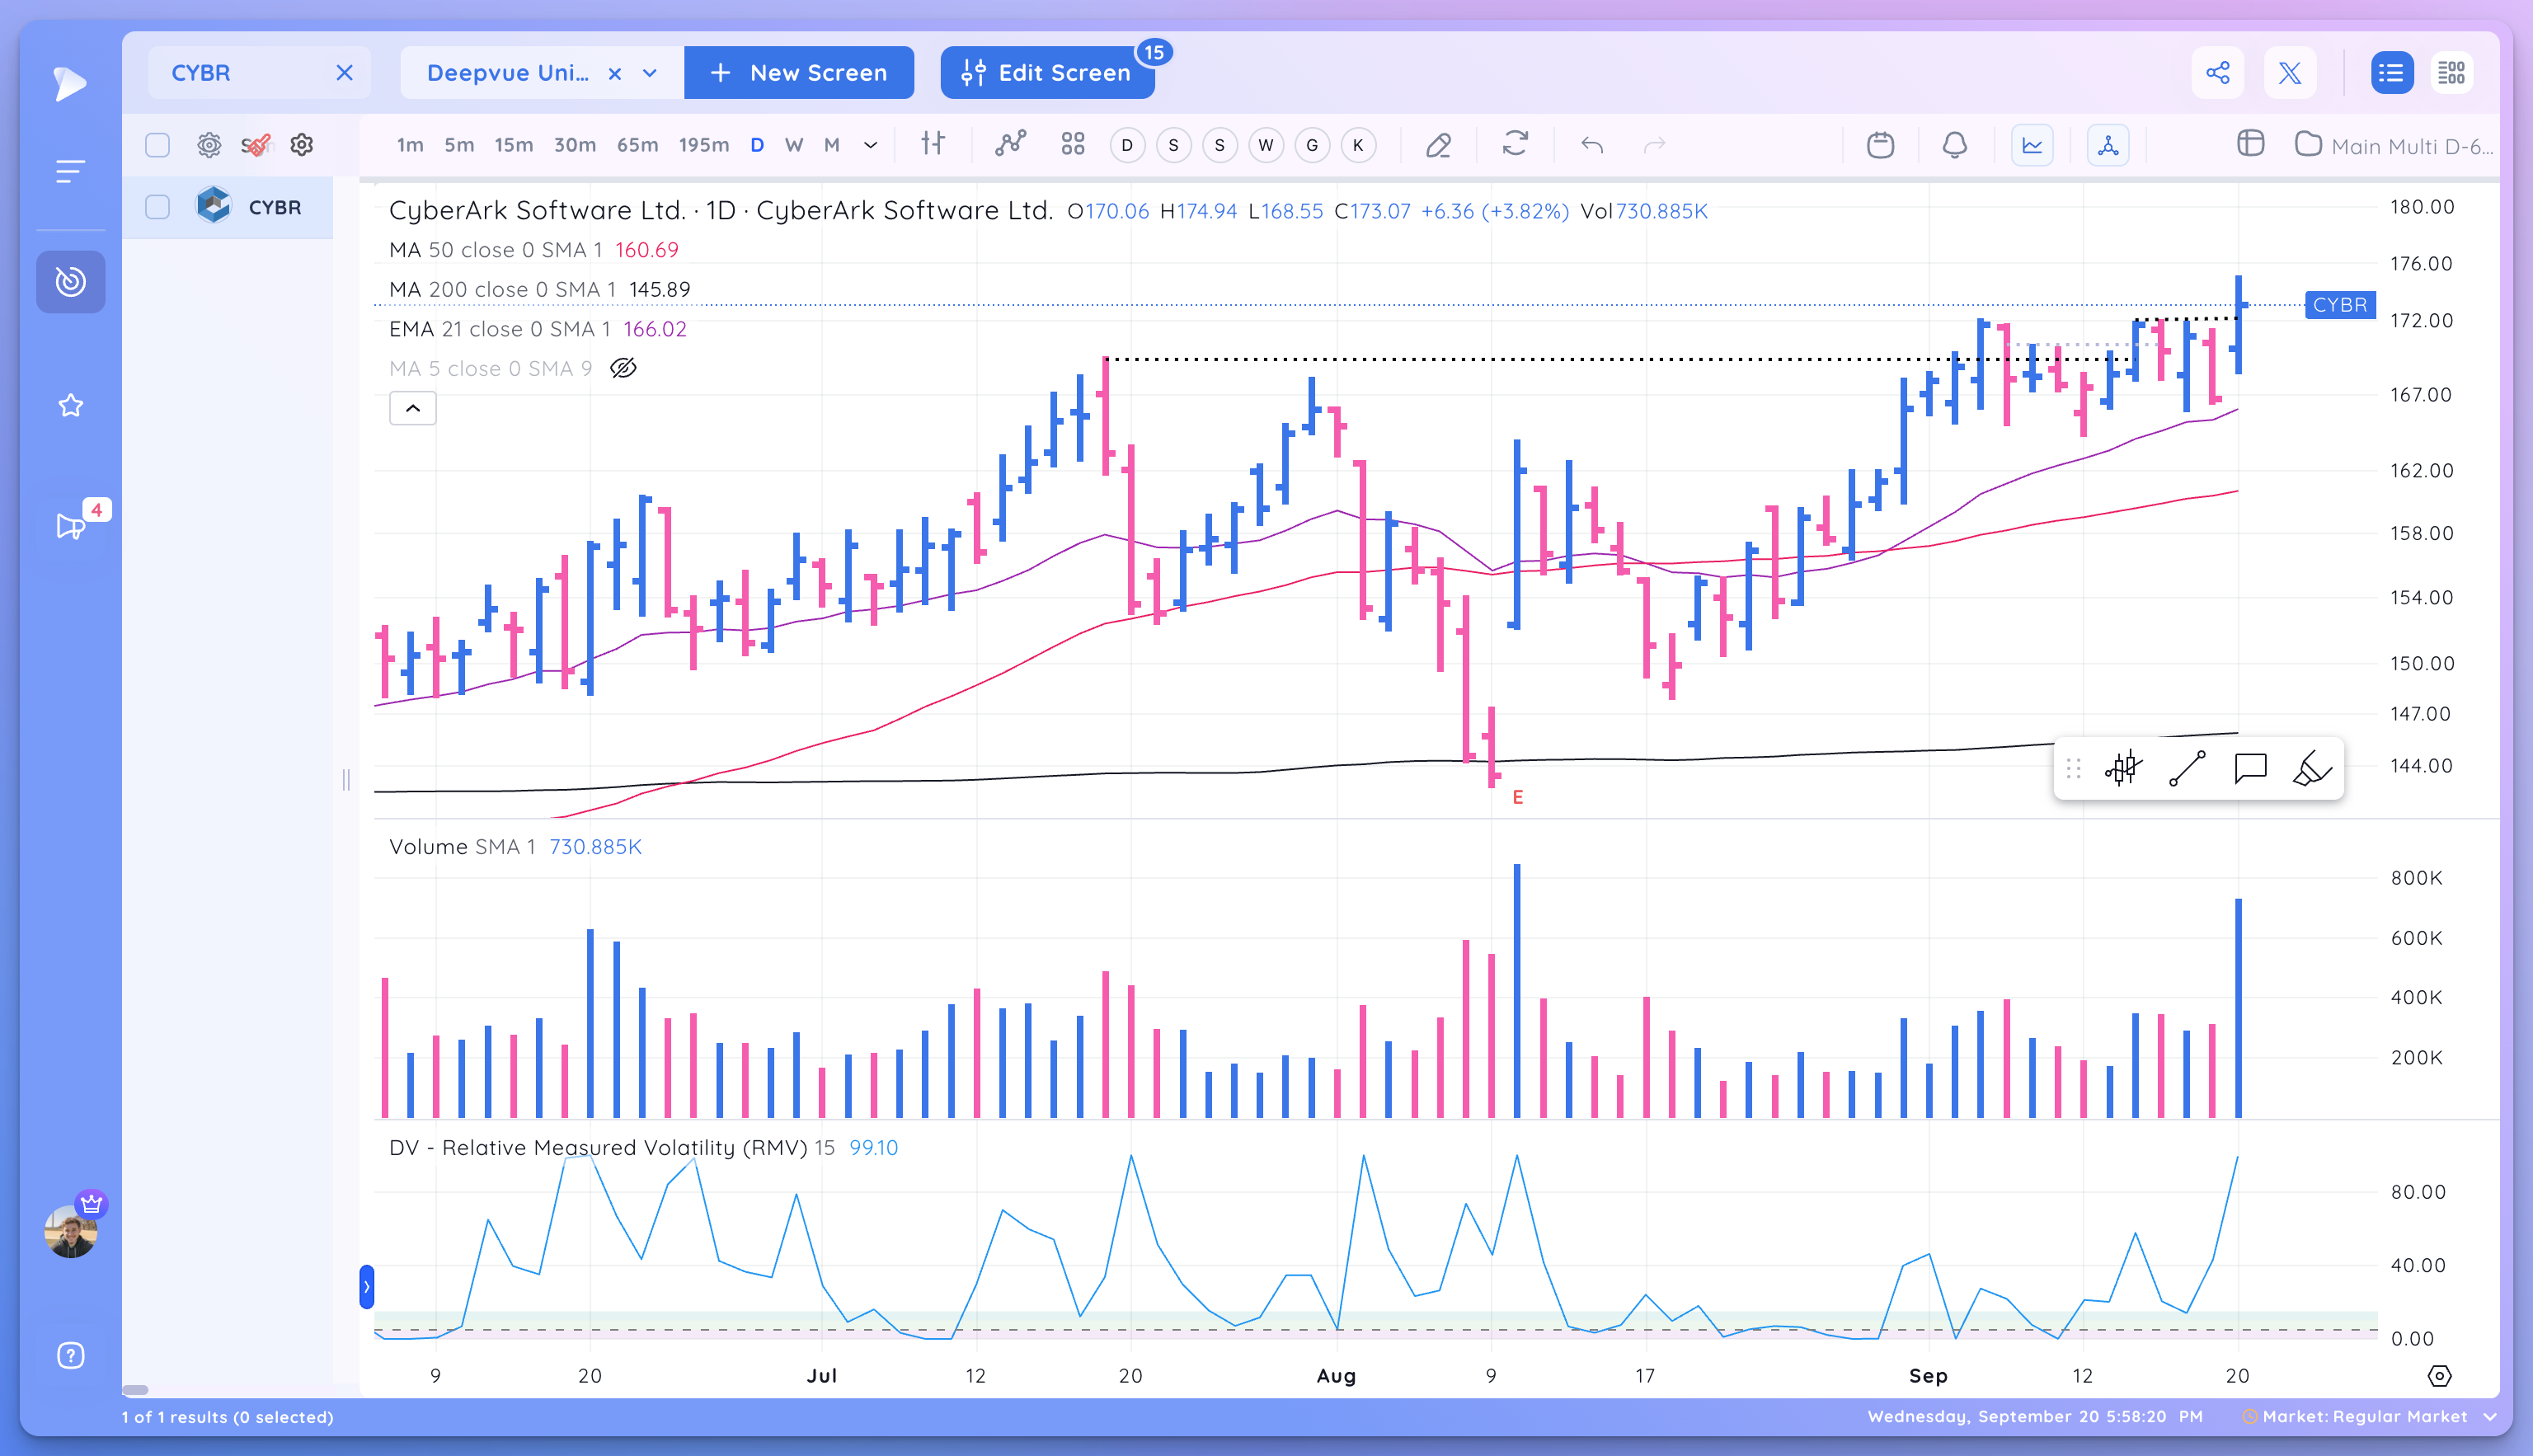The width and height of the screenshot is (2533, 1456).
Task: Select the 1m timeframe
Action: tap(410, 145)
